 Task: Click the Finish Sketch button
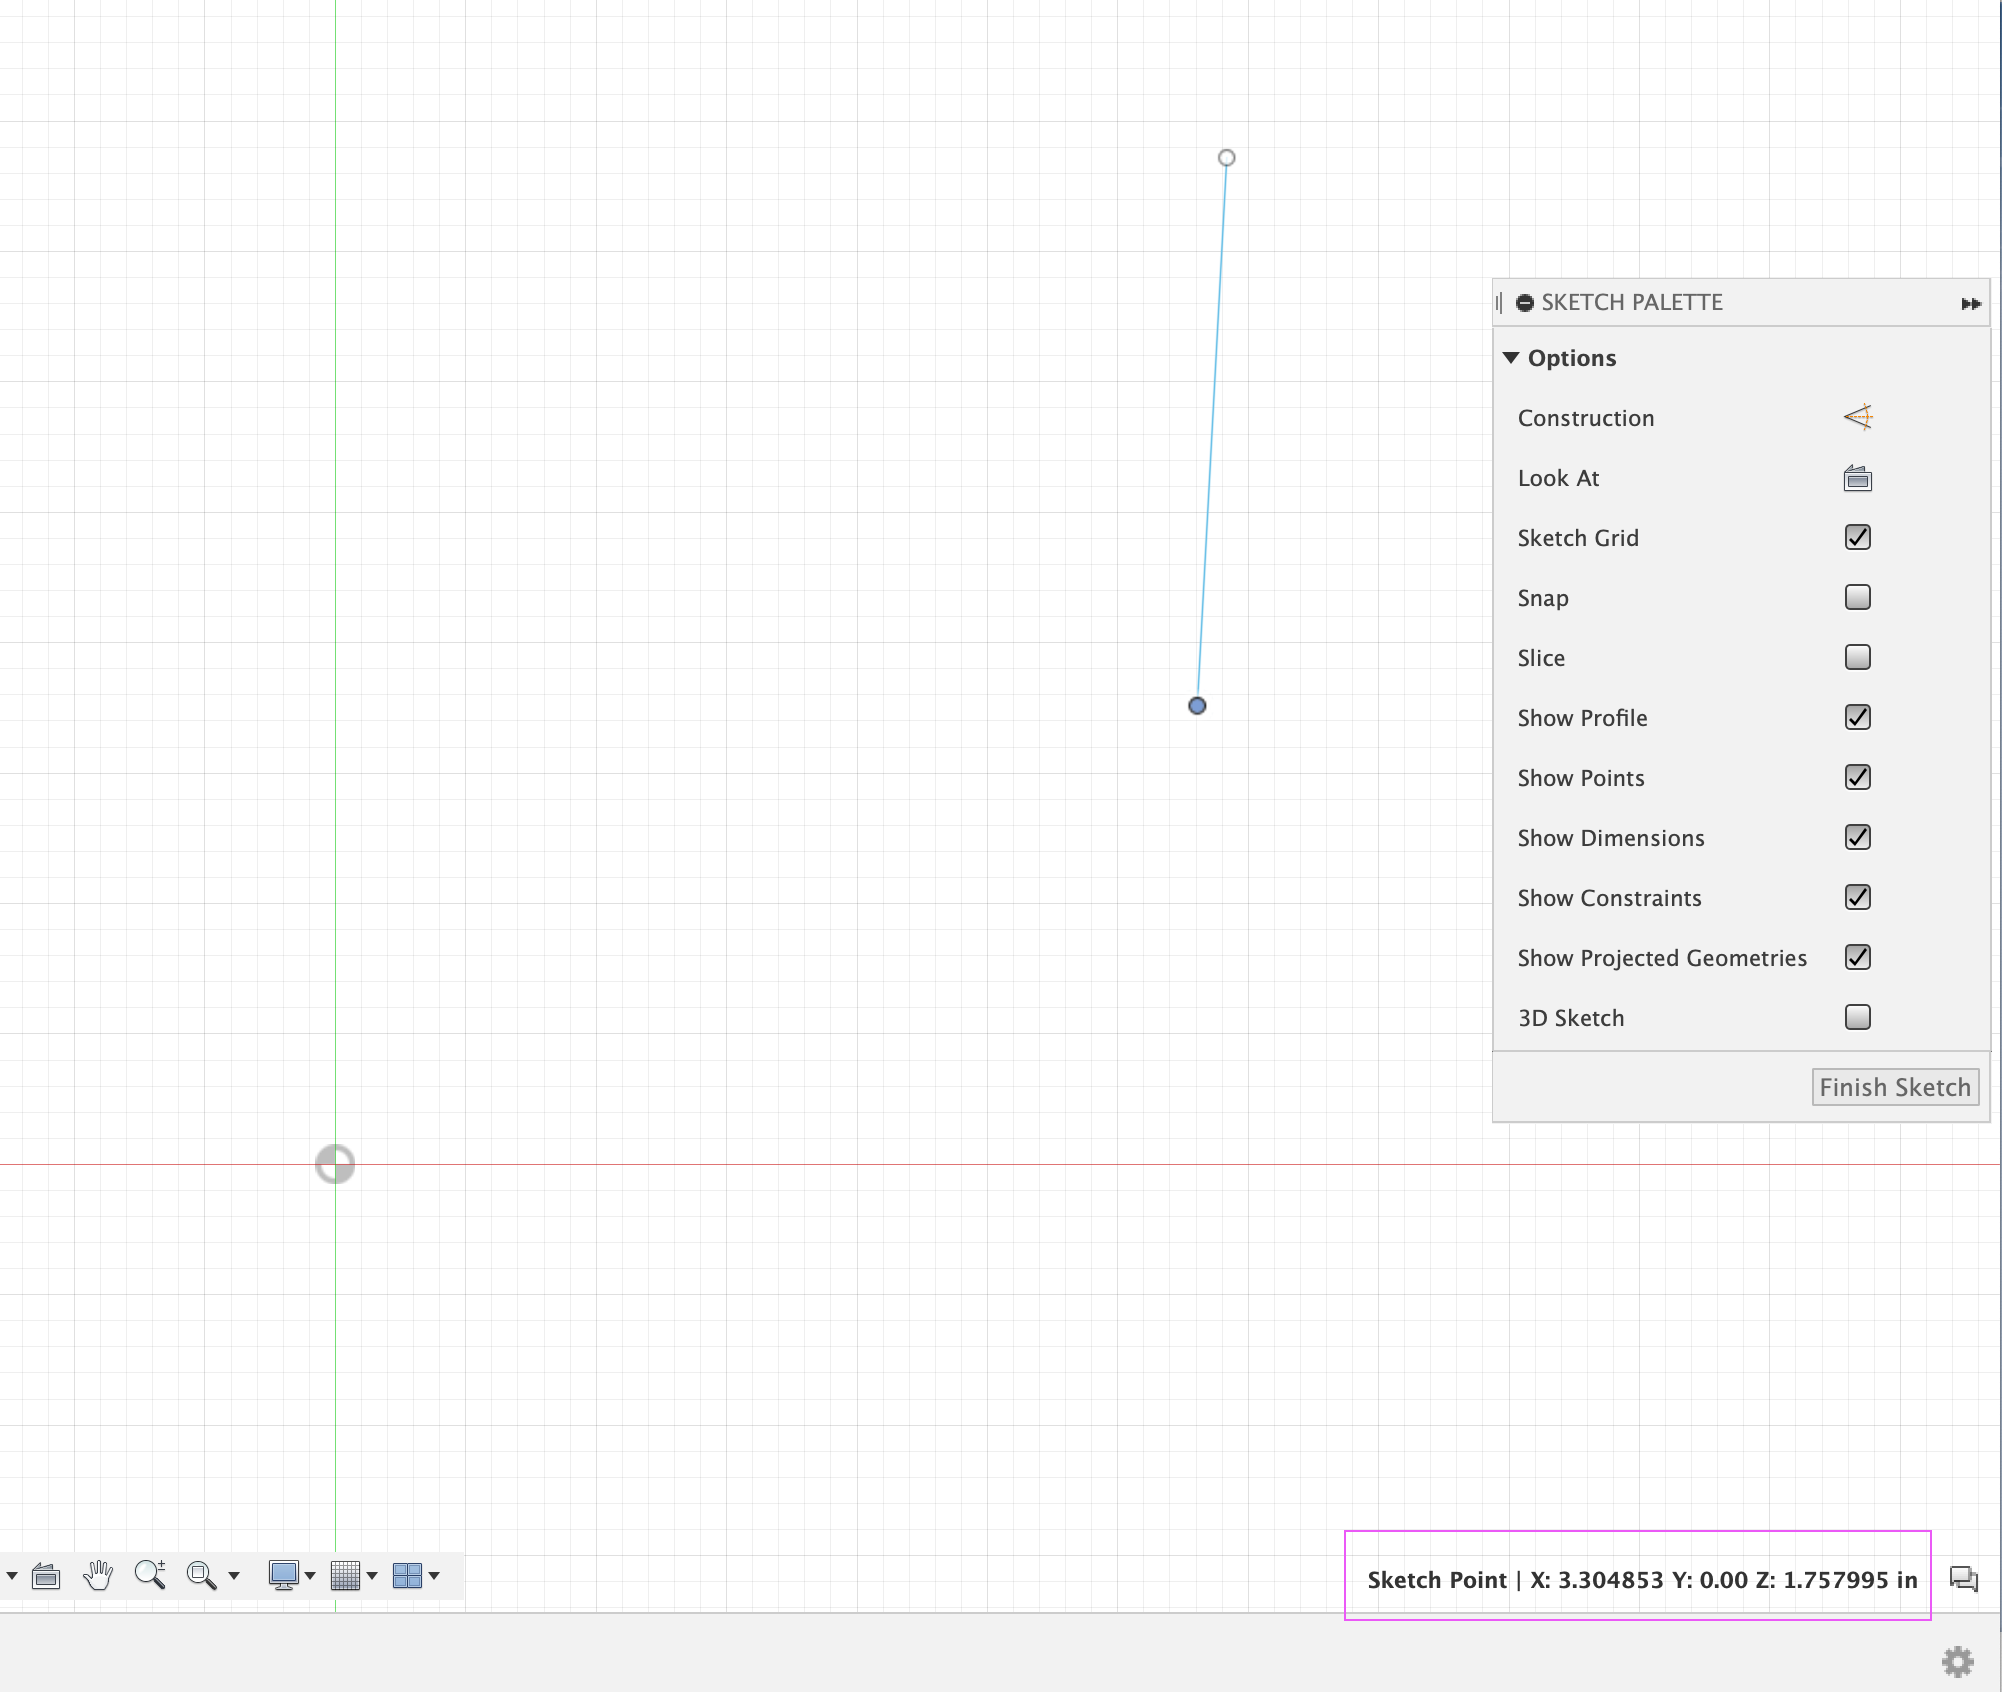coord(1895,1087)
